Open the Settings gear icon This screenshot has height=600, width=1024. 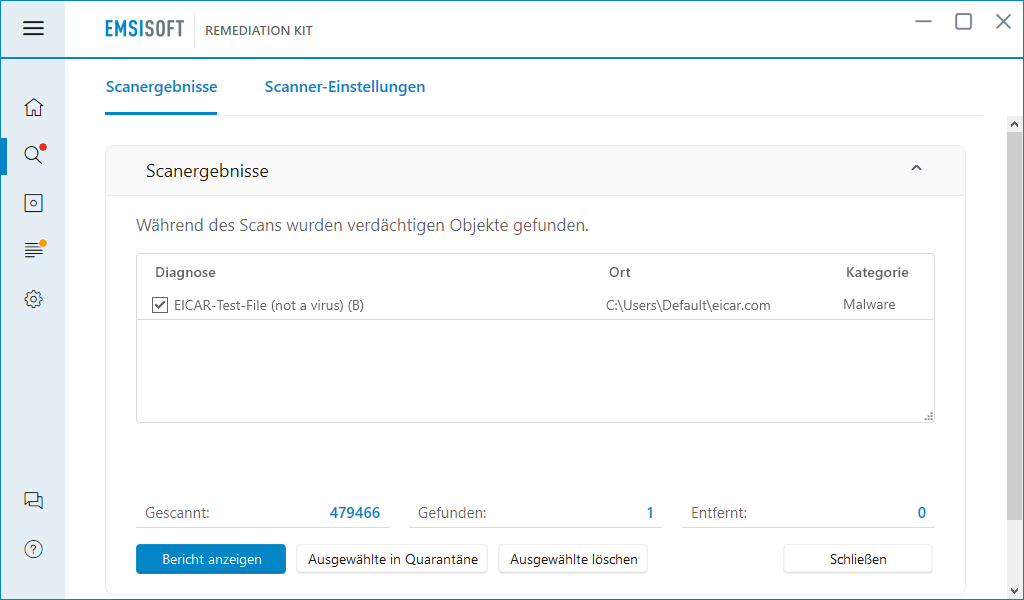pyautogui.click(x=33, y=299)
